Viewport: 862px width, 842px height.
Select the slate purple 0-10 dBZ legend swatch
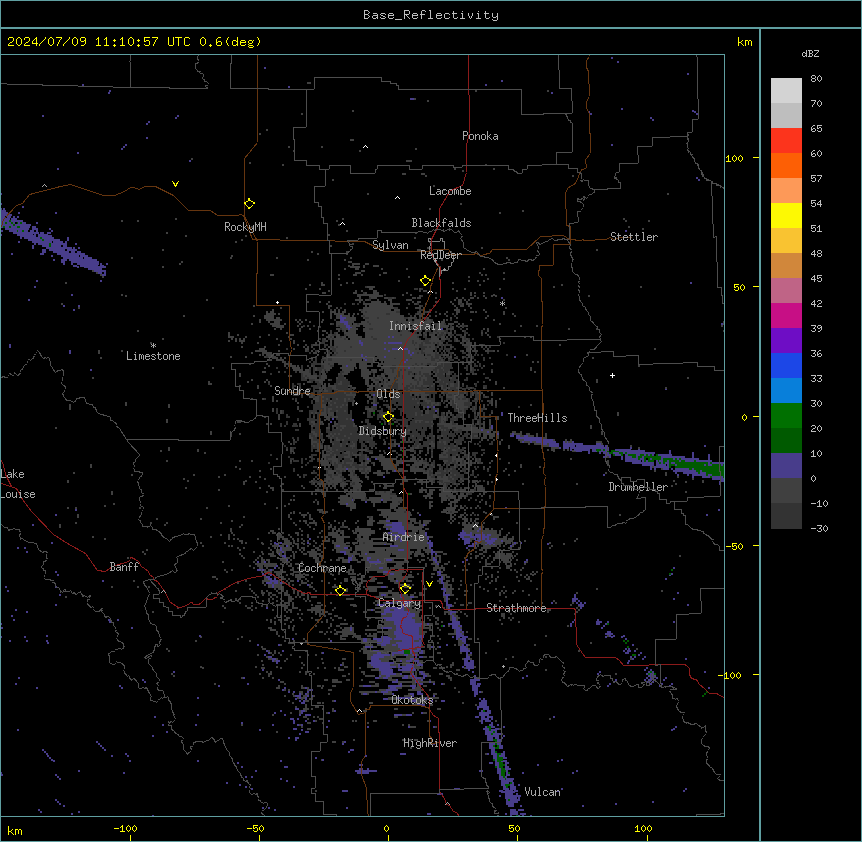tap(786, 466)
